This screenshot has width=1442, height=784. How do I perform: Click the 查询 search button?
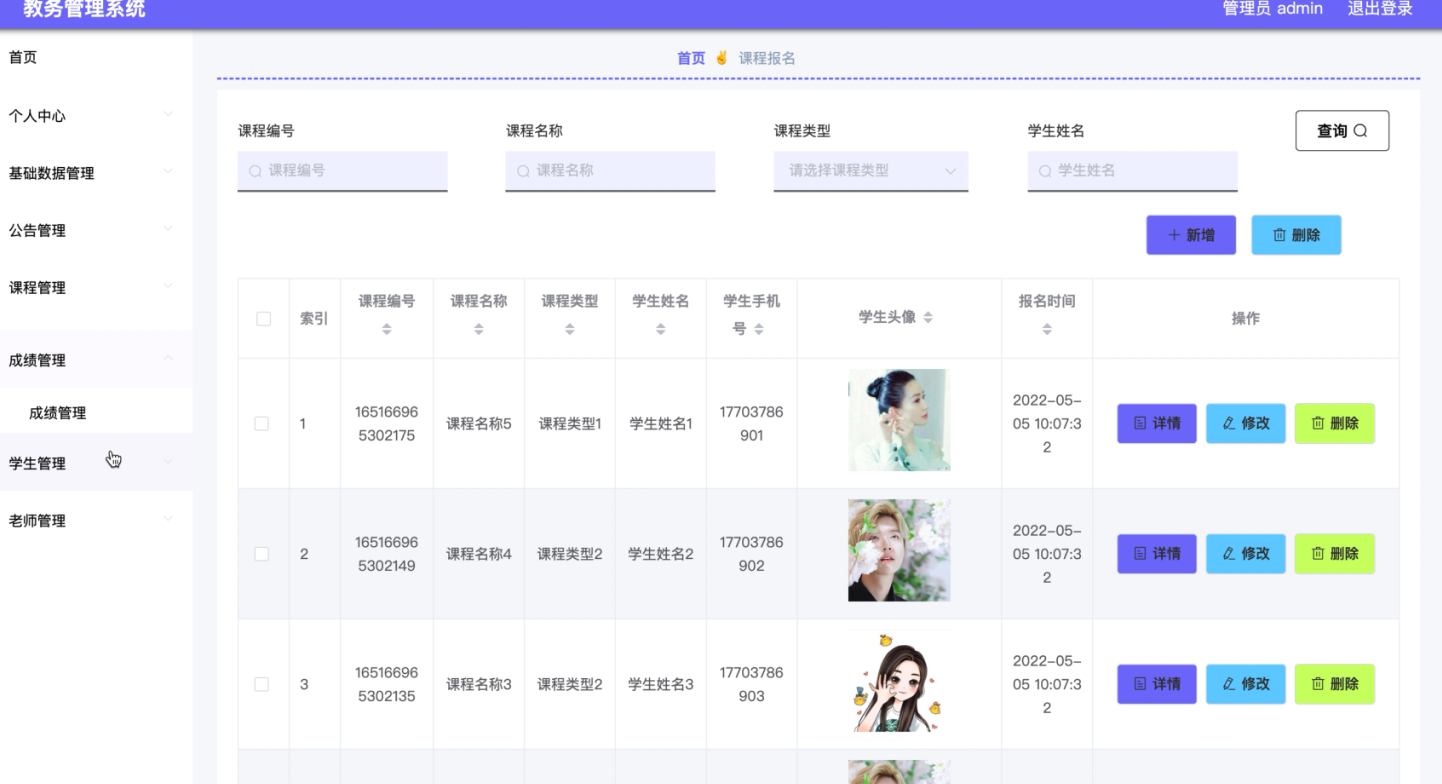[x=1342, y=131]
